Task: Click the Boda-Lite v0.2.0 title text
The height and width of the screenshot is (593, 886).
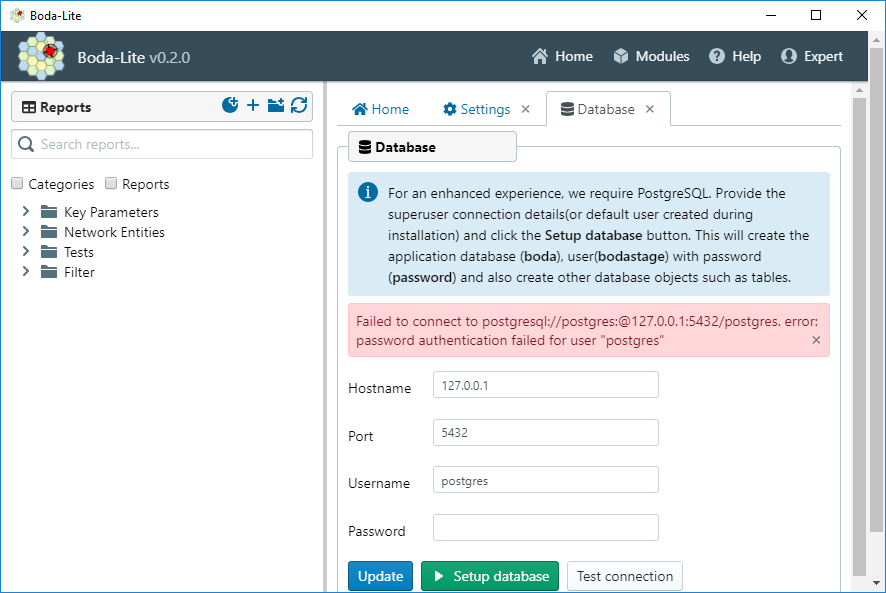Action: coord(133,57)
